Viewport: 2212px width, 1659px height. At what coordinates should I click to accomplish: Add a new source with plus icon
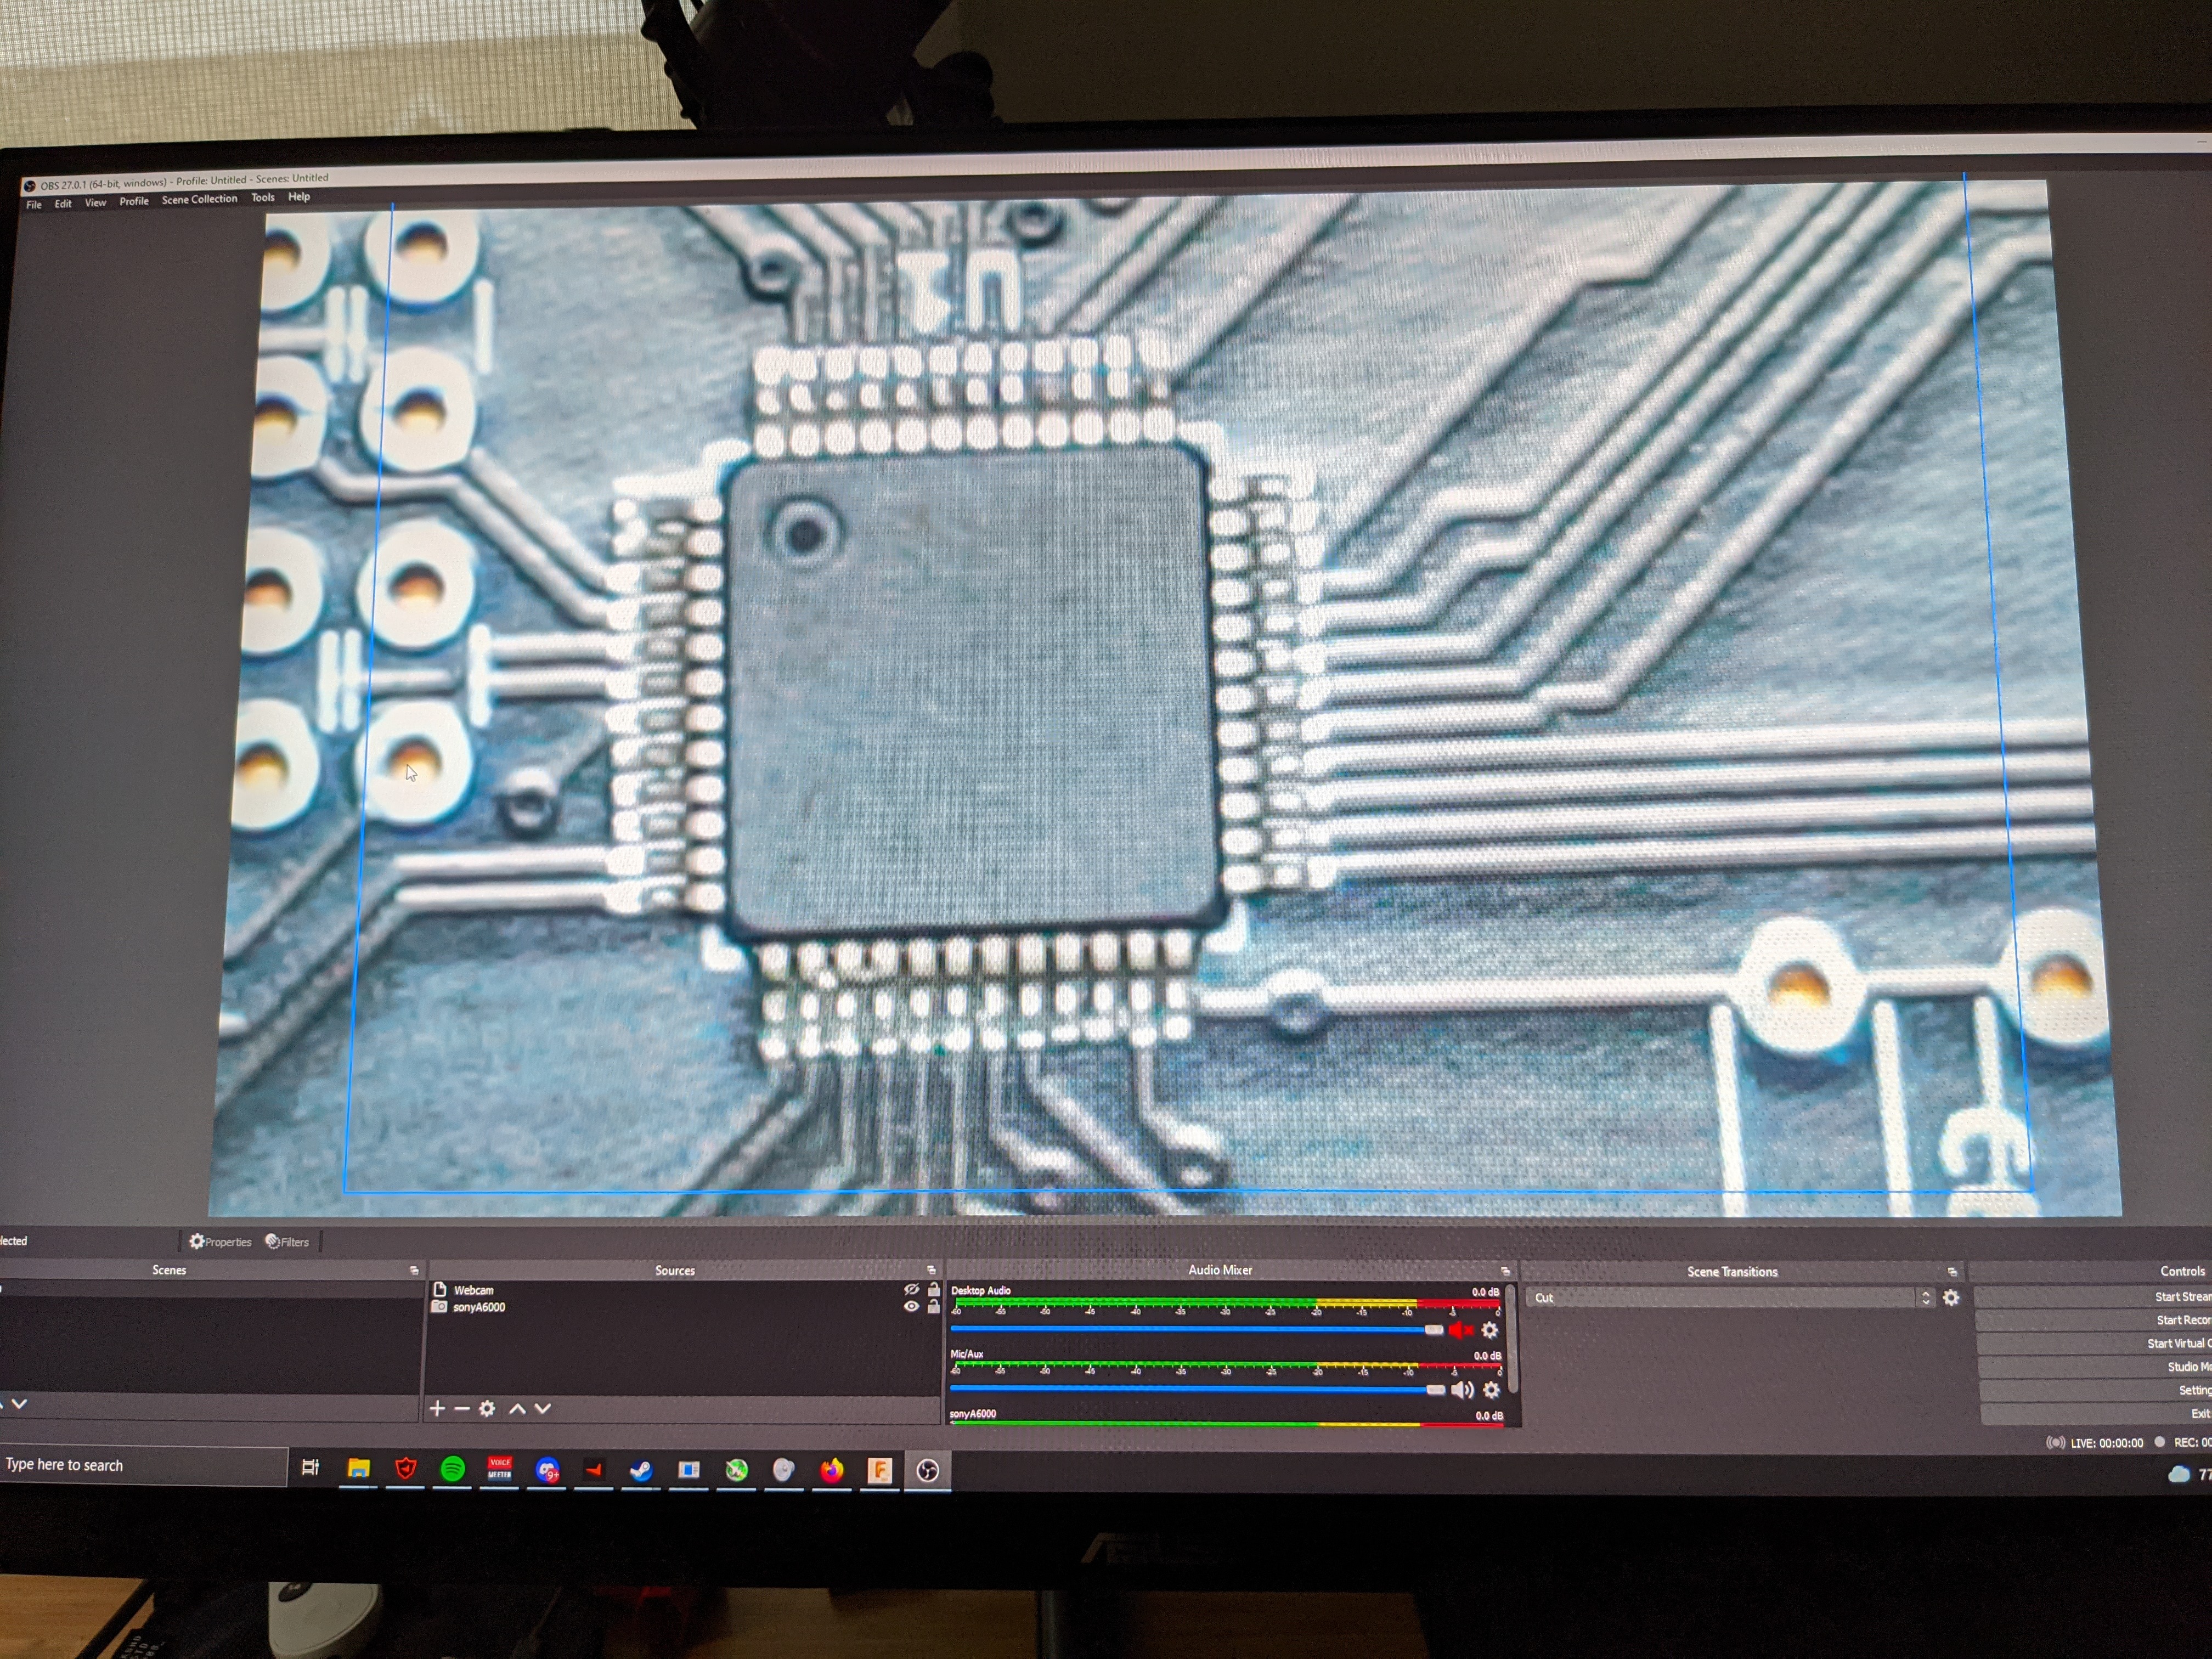coord(437,1408)
